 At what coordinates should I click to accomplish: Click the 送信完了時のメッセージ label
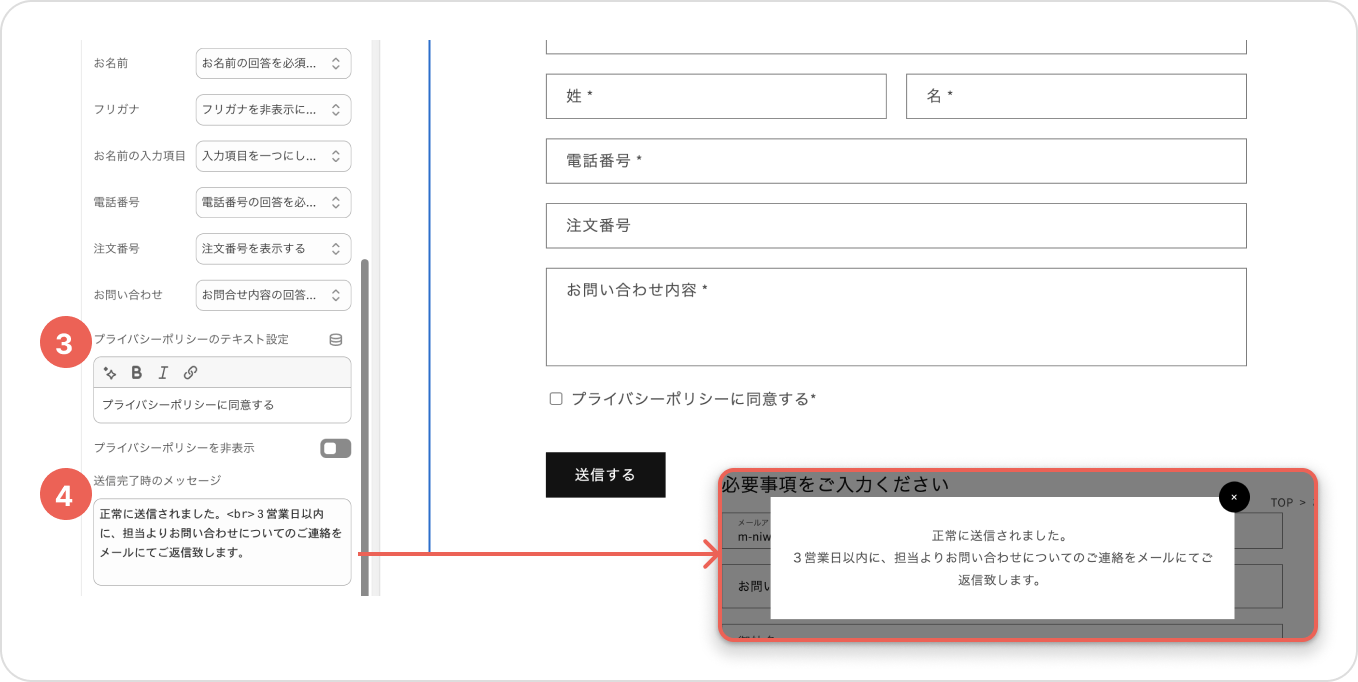(x=157, y=481)
